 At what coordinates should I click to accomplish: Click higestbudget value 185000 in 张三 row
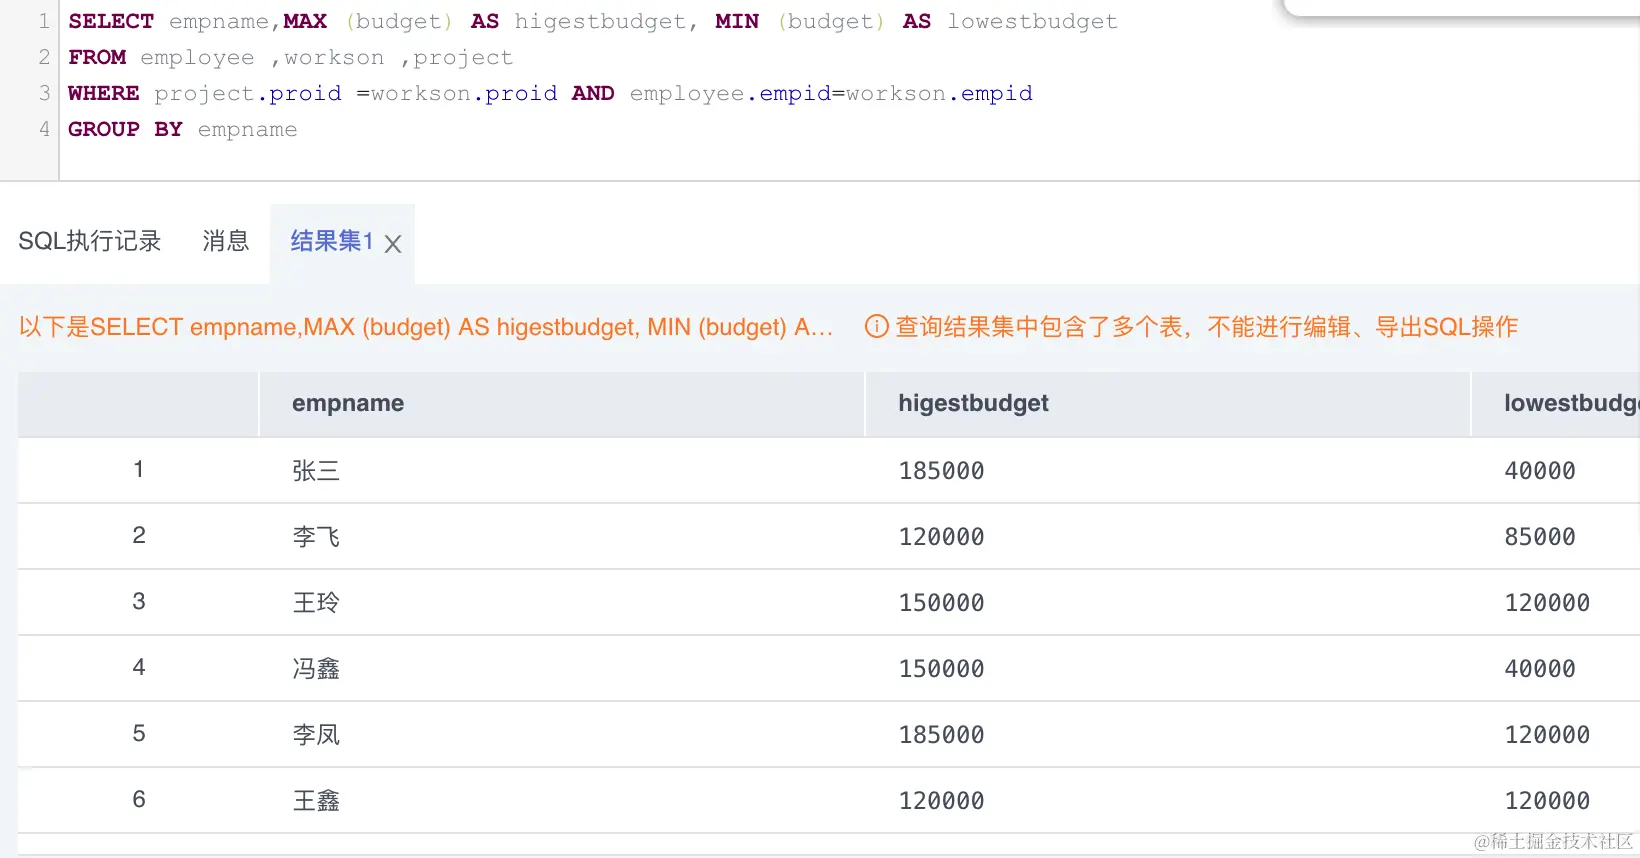coord(941,470)
